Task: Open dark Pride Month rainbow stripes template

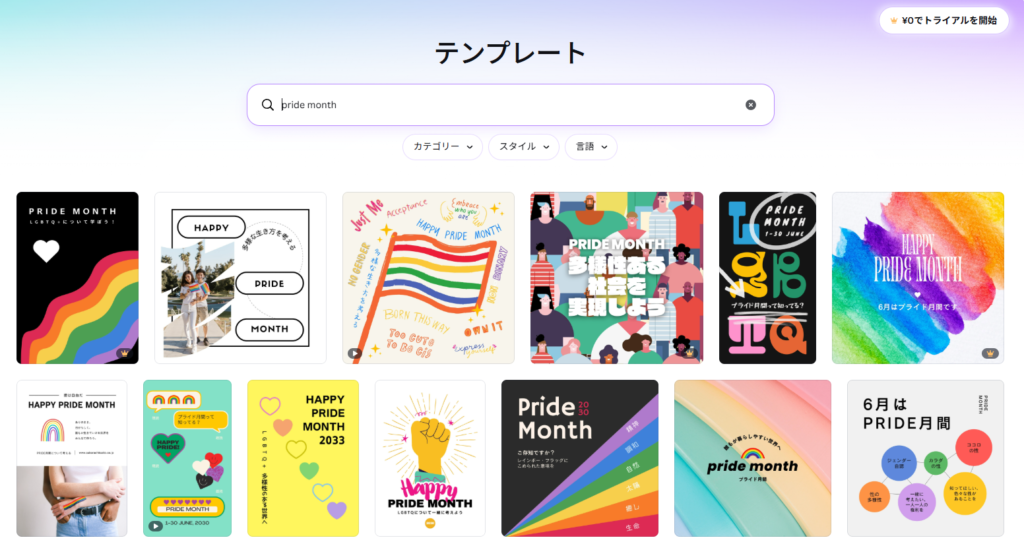Action: 580,458
